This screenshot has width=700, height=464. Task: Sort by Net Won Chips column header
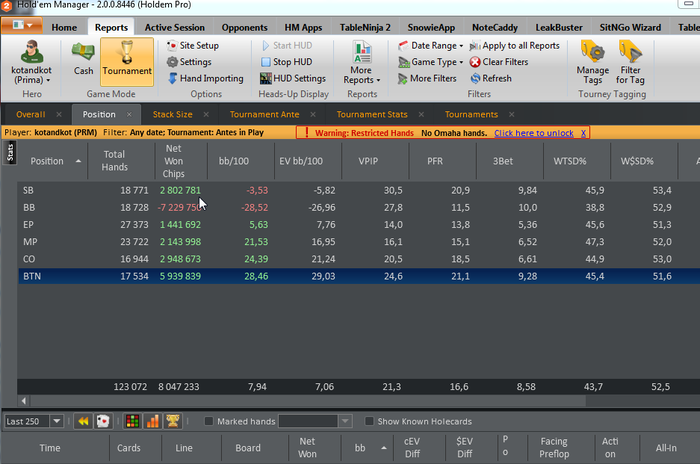173,161
